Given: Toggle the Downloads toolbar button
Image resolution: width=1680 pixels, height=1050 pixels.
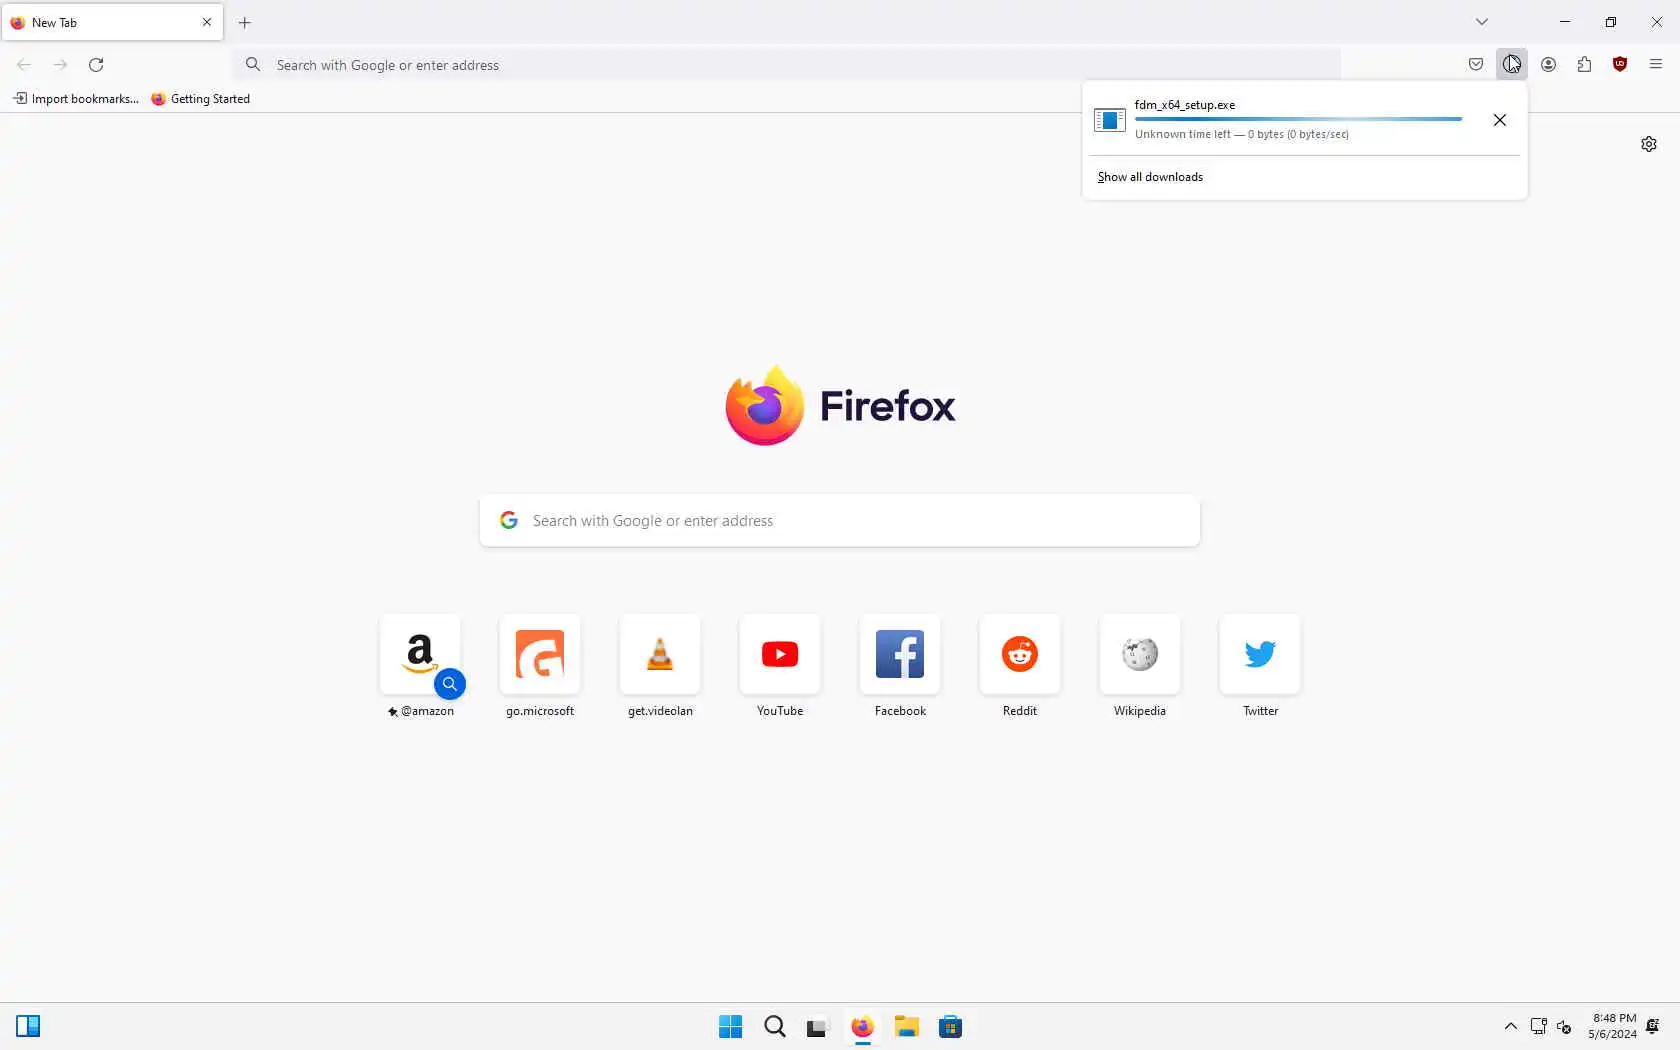Looking at the screenshot, I should tap(1512, 65).
